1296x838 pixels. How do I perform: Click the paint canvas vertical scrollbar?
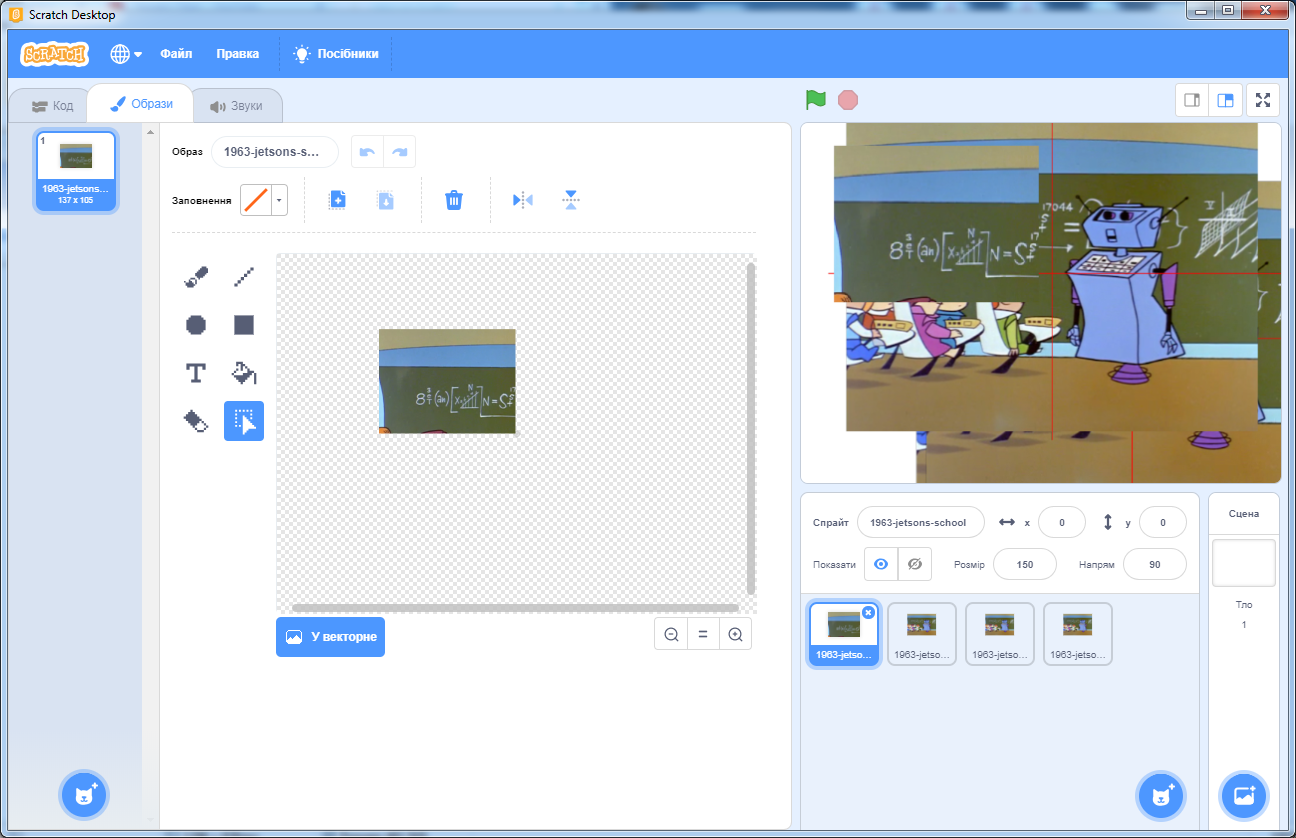pyautogui.click(x=751, y=429)
